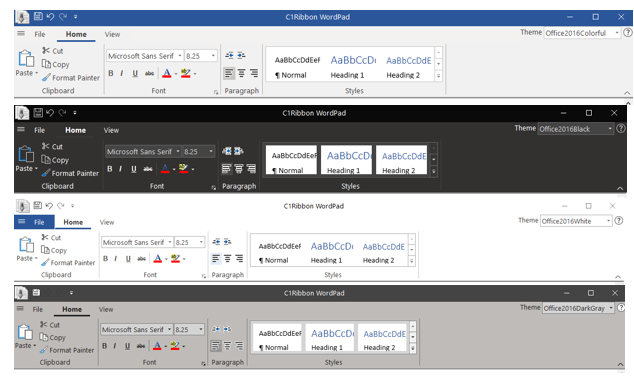Open File tab in Colorful theme window
This screenshot has width=634, height=385.
pyautogui.click(x=40, y=34)
